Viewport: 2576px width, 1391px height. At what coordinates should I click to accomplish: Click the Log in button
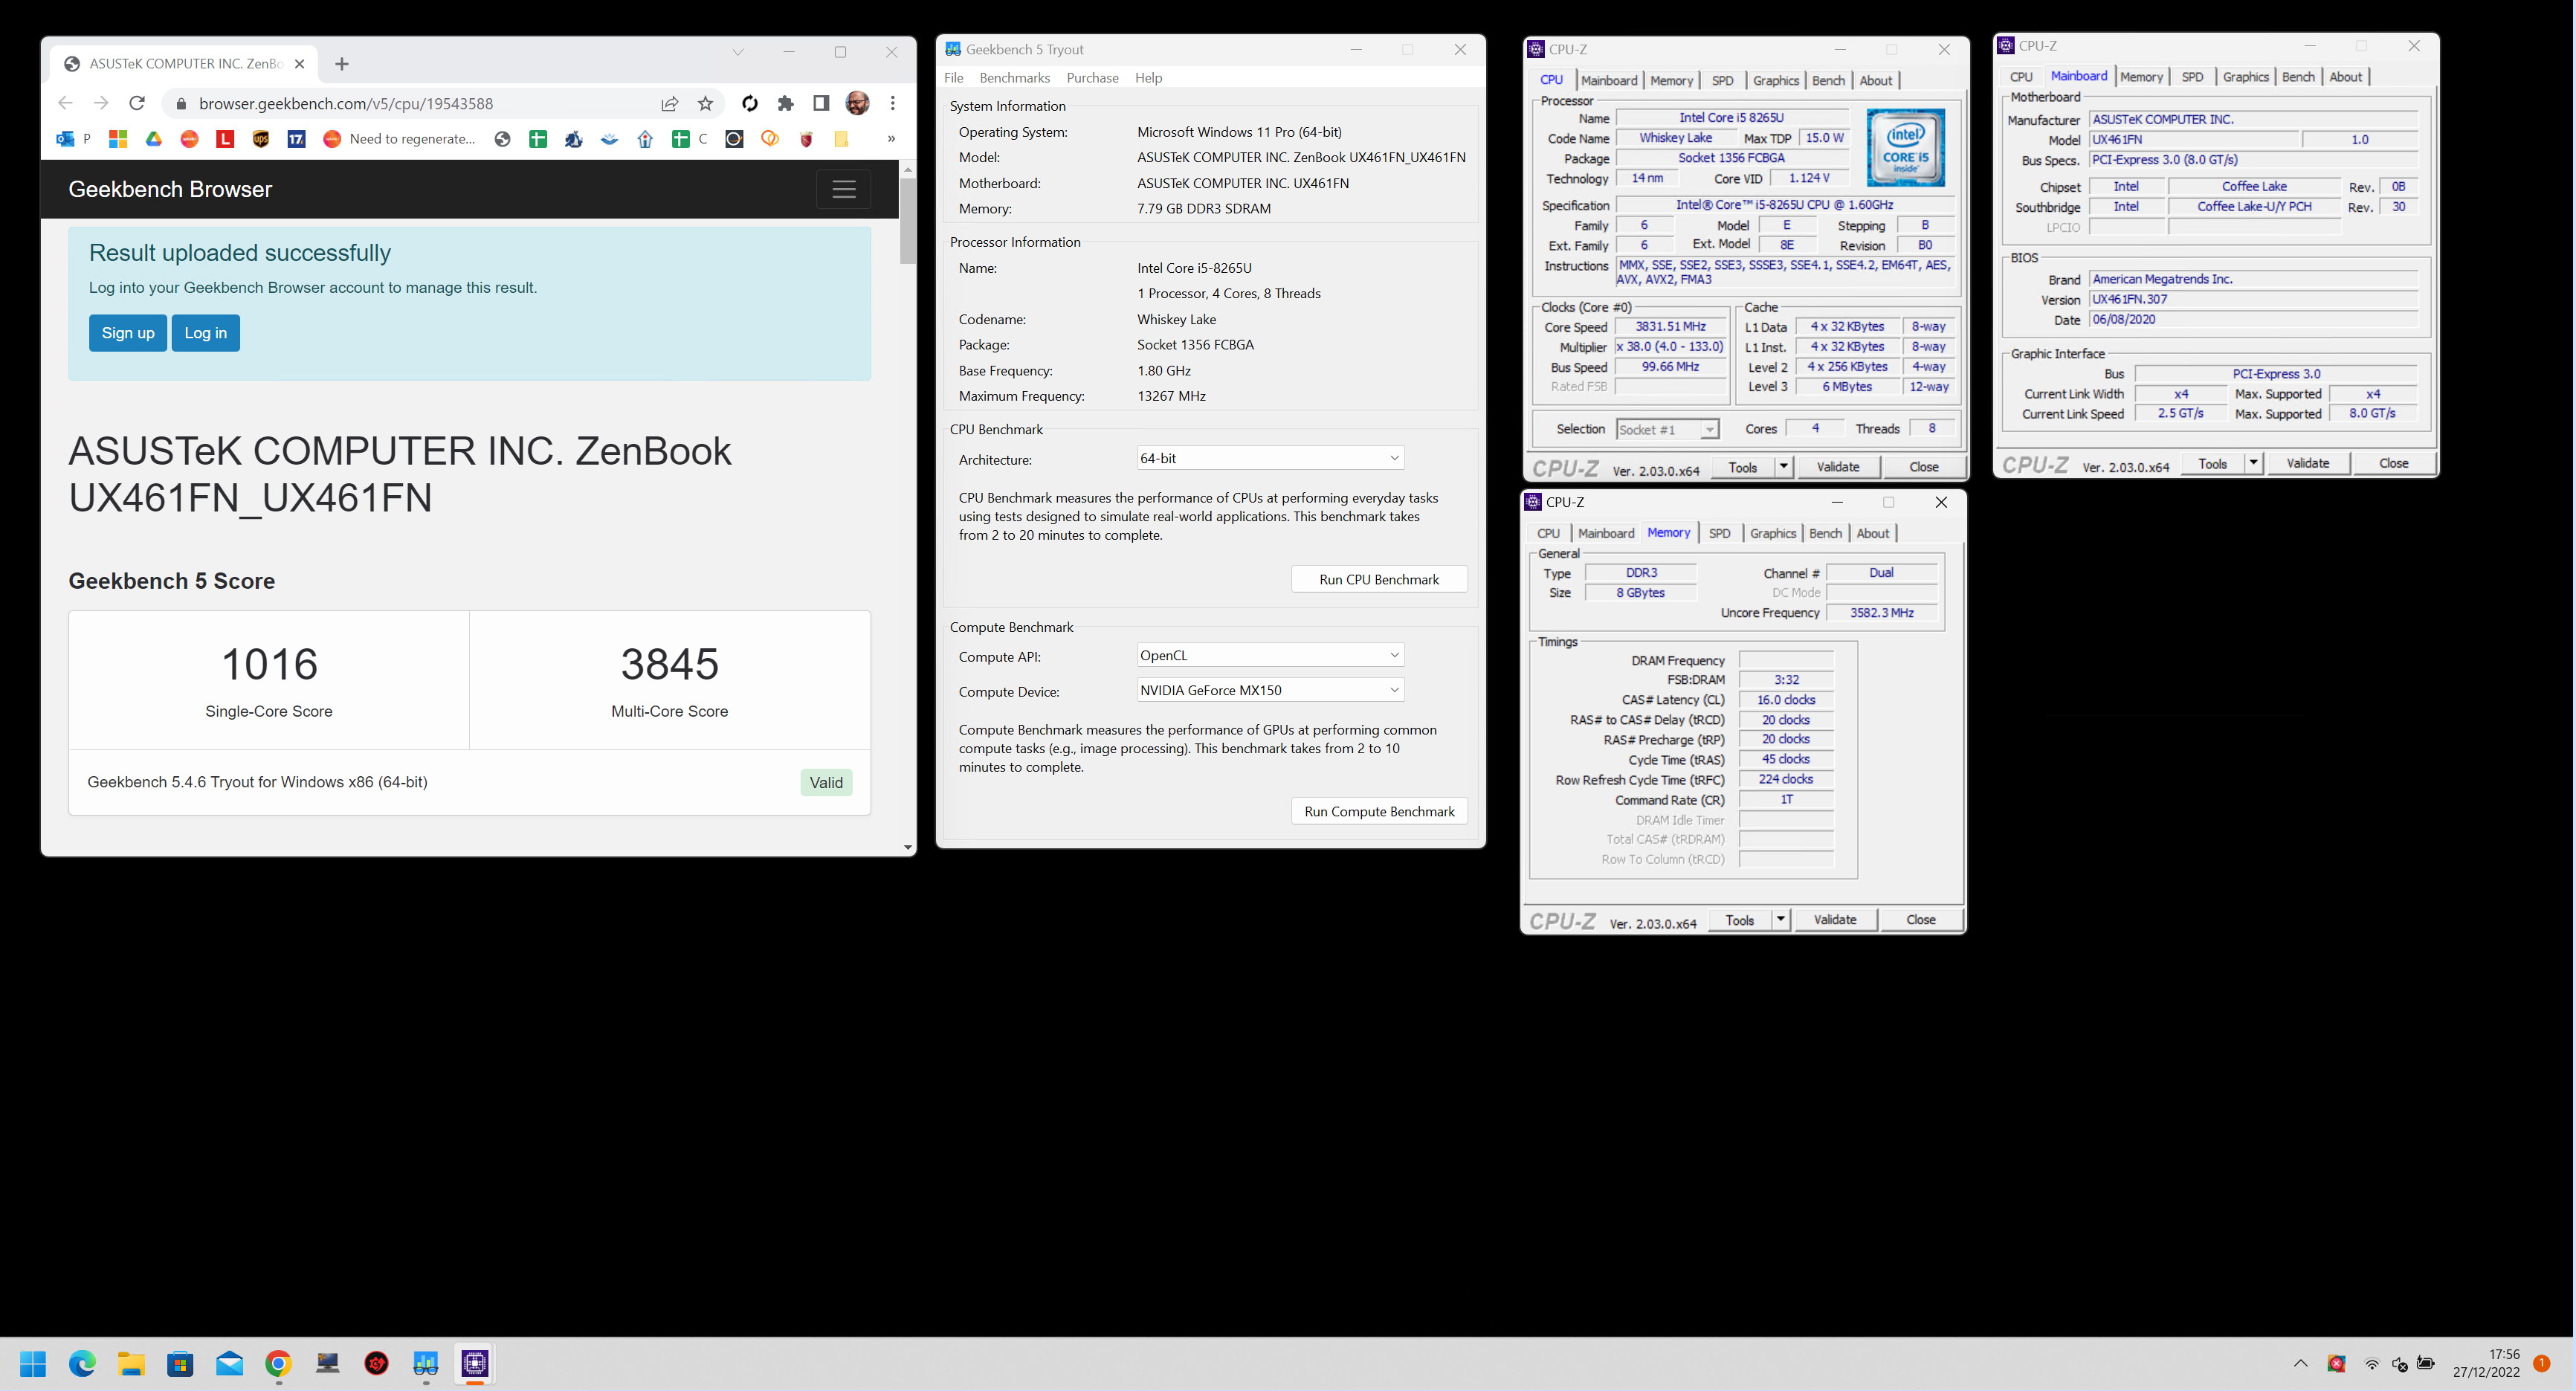[206, 333]
